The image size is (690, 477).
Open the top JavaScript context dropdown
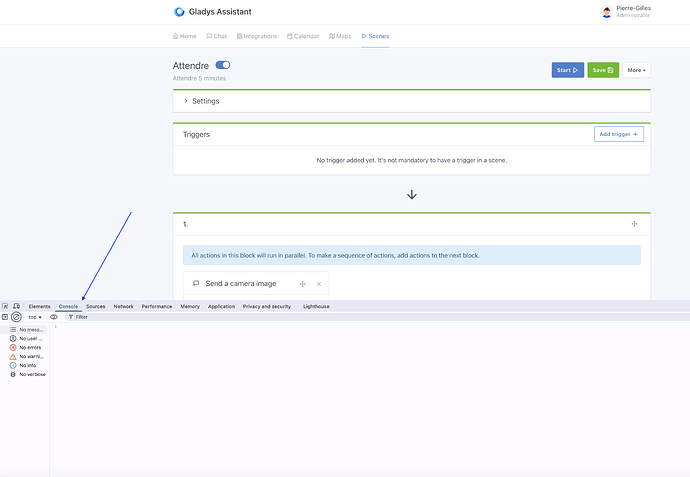[35, 317]
